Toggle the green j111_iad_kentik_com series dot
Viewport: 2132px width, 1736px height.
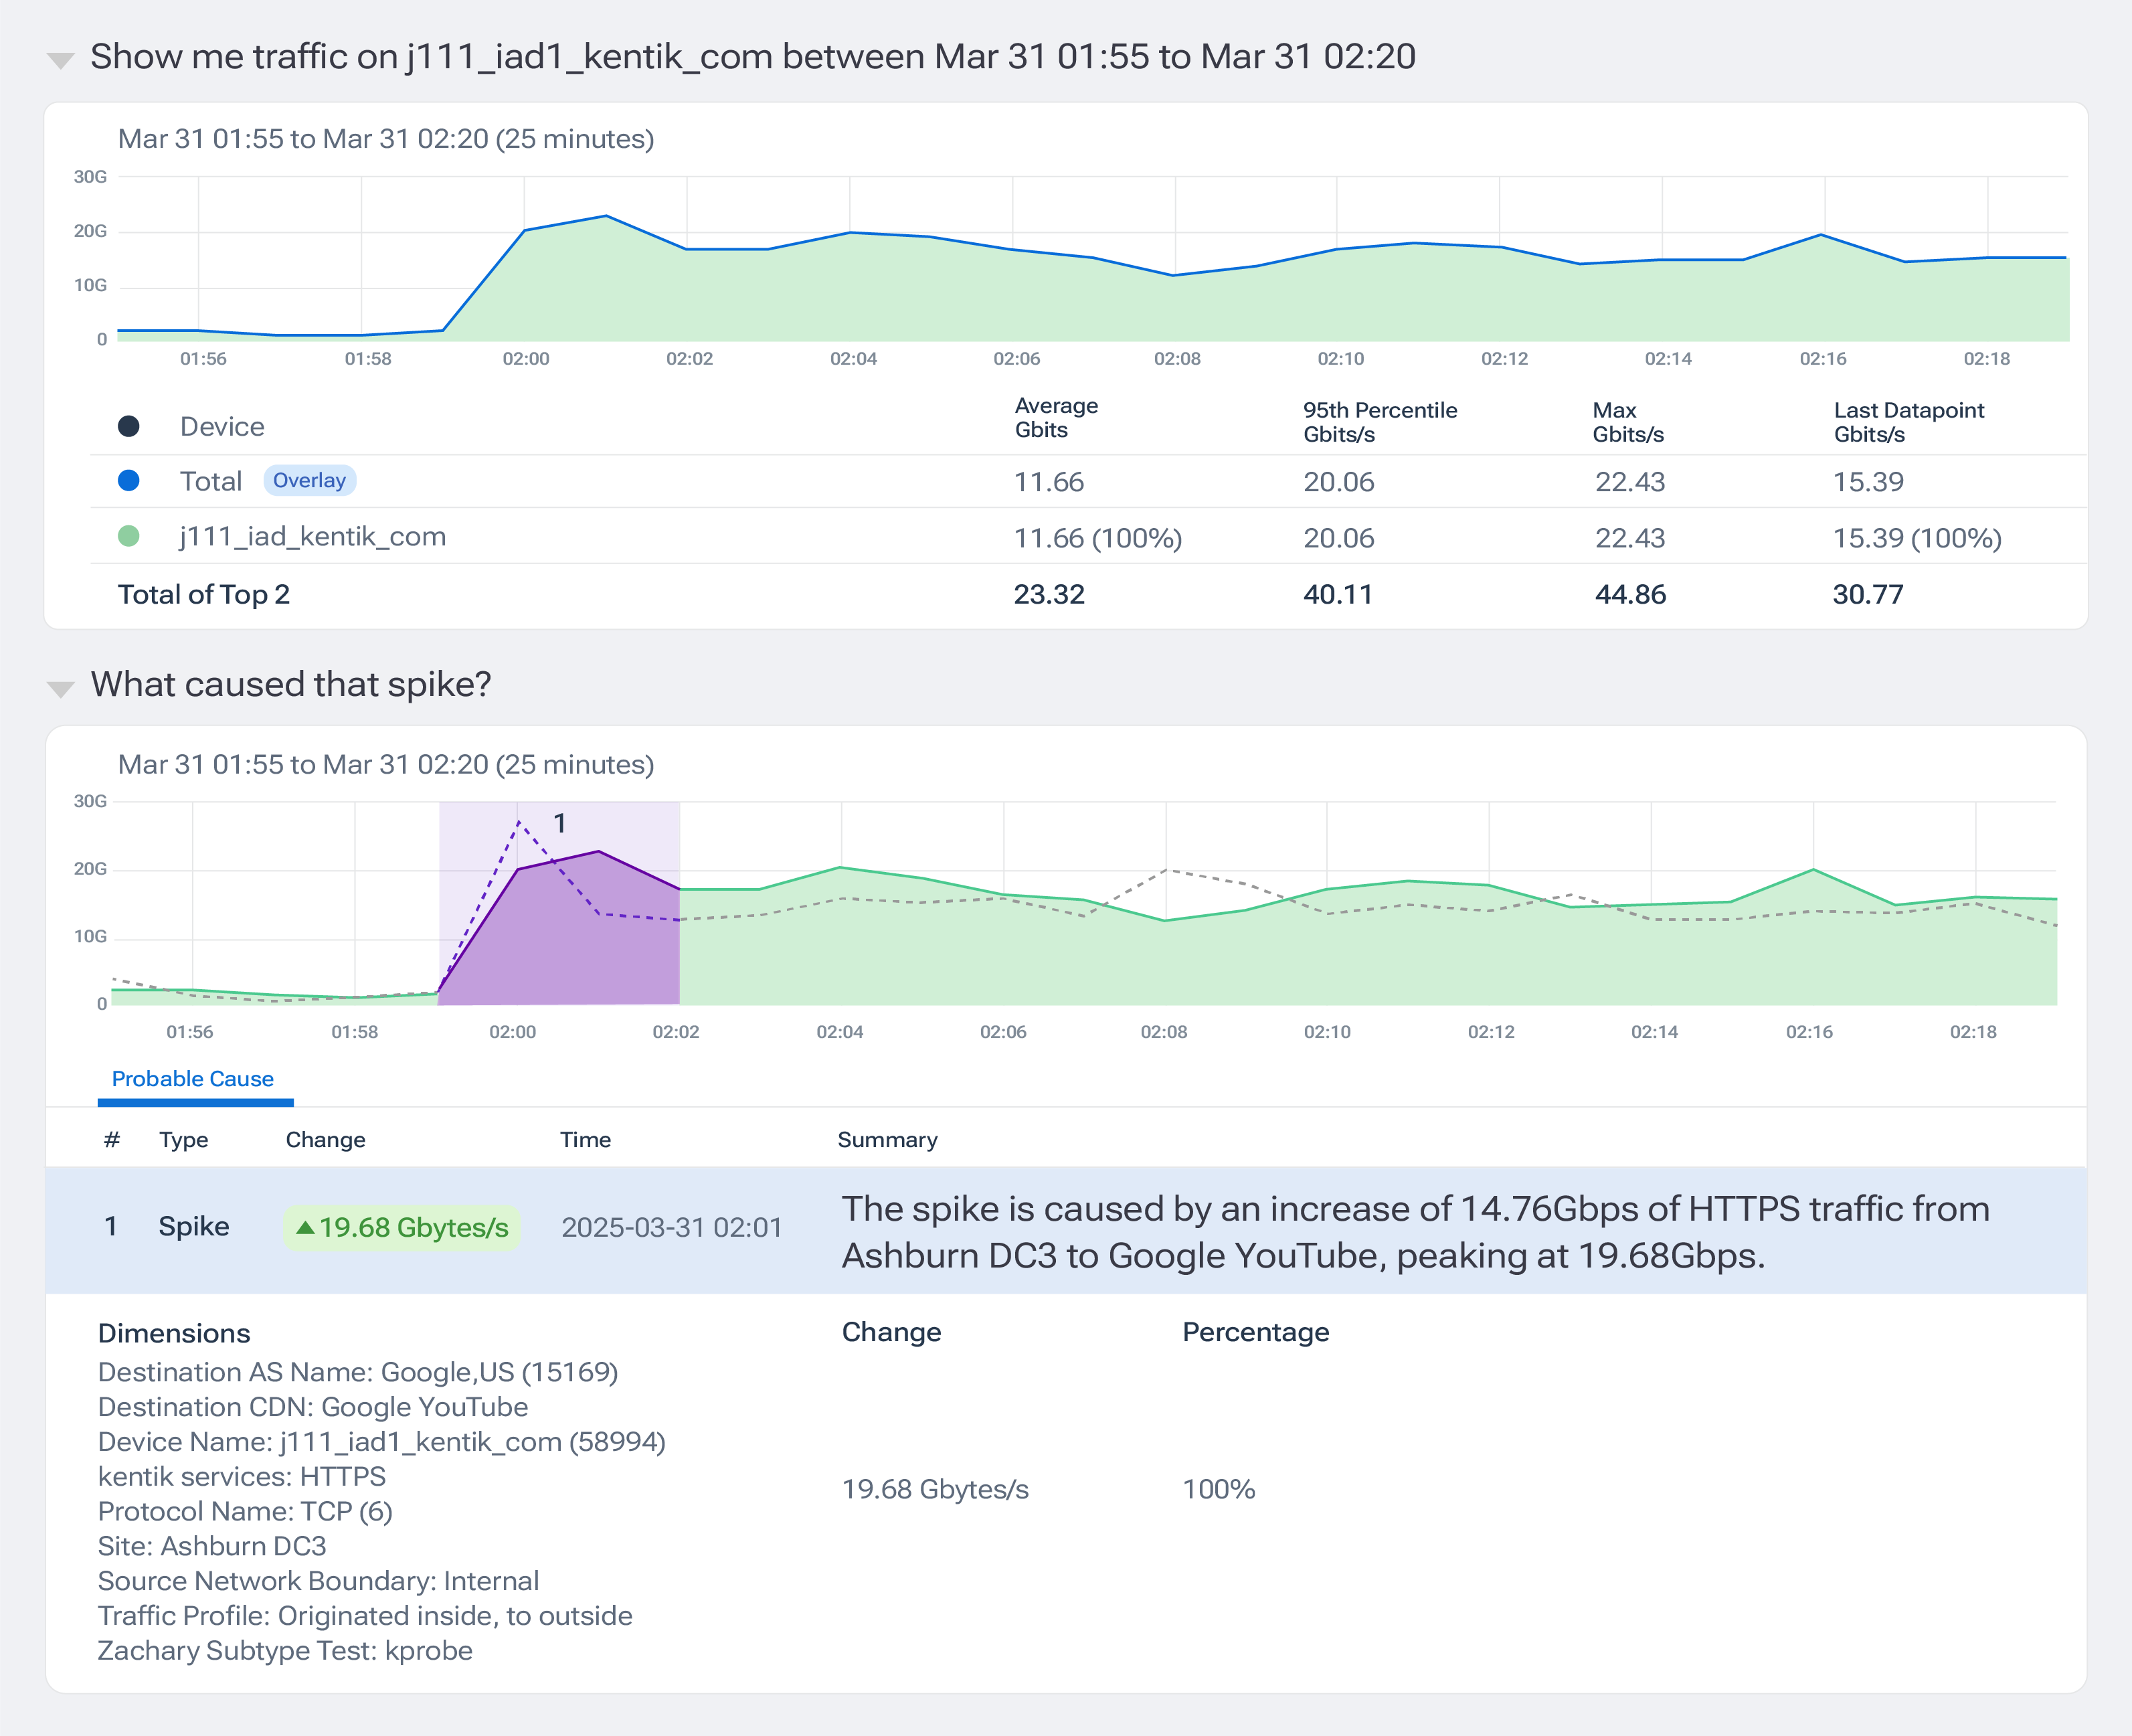pyautogui.click(x=128, y=537)
